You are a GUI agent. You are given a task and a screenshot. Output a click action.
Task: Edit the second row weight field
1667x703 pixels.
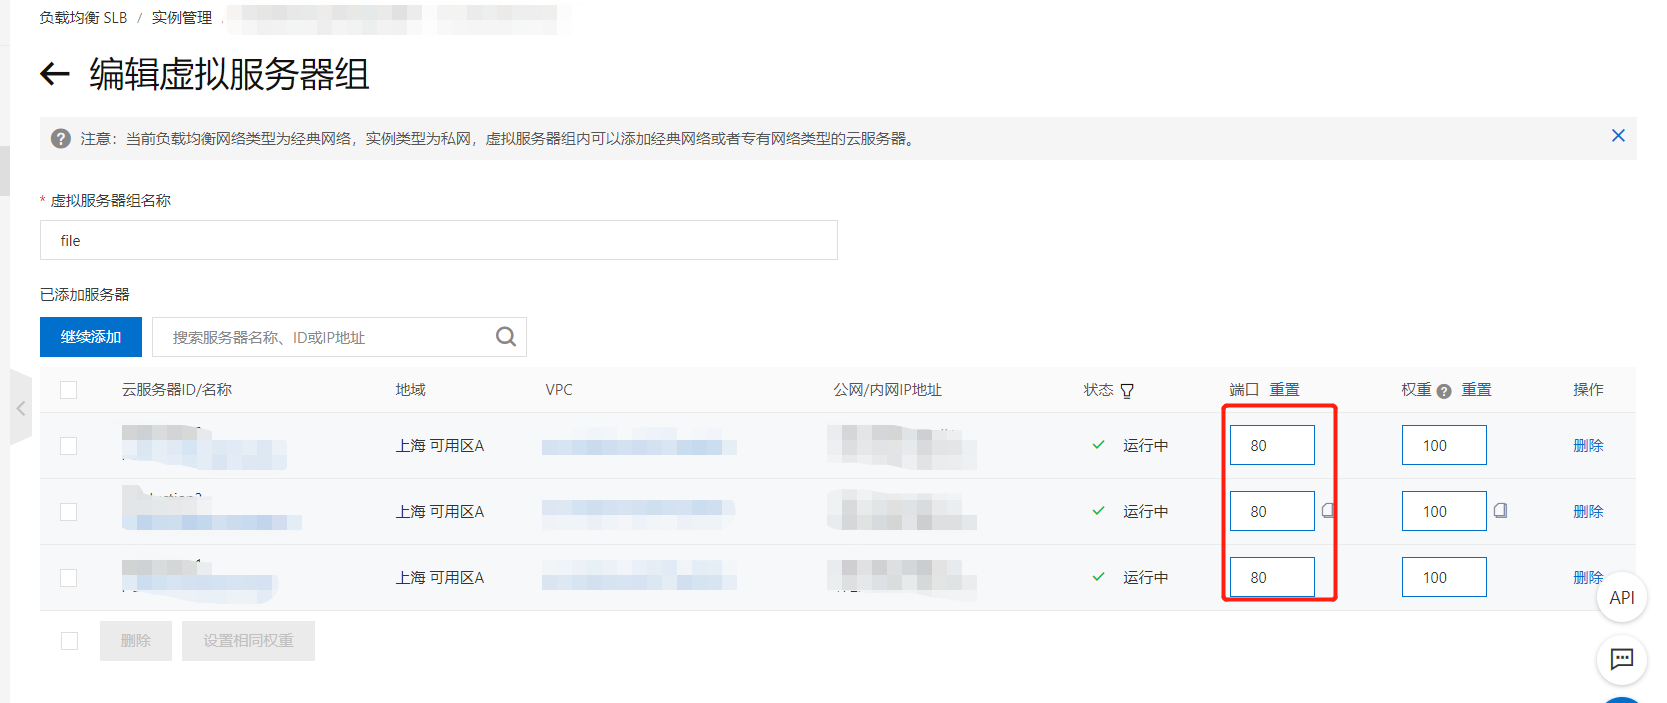pos(1444,511)
